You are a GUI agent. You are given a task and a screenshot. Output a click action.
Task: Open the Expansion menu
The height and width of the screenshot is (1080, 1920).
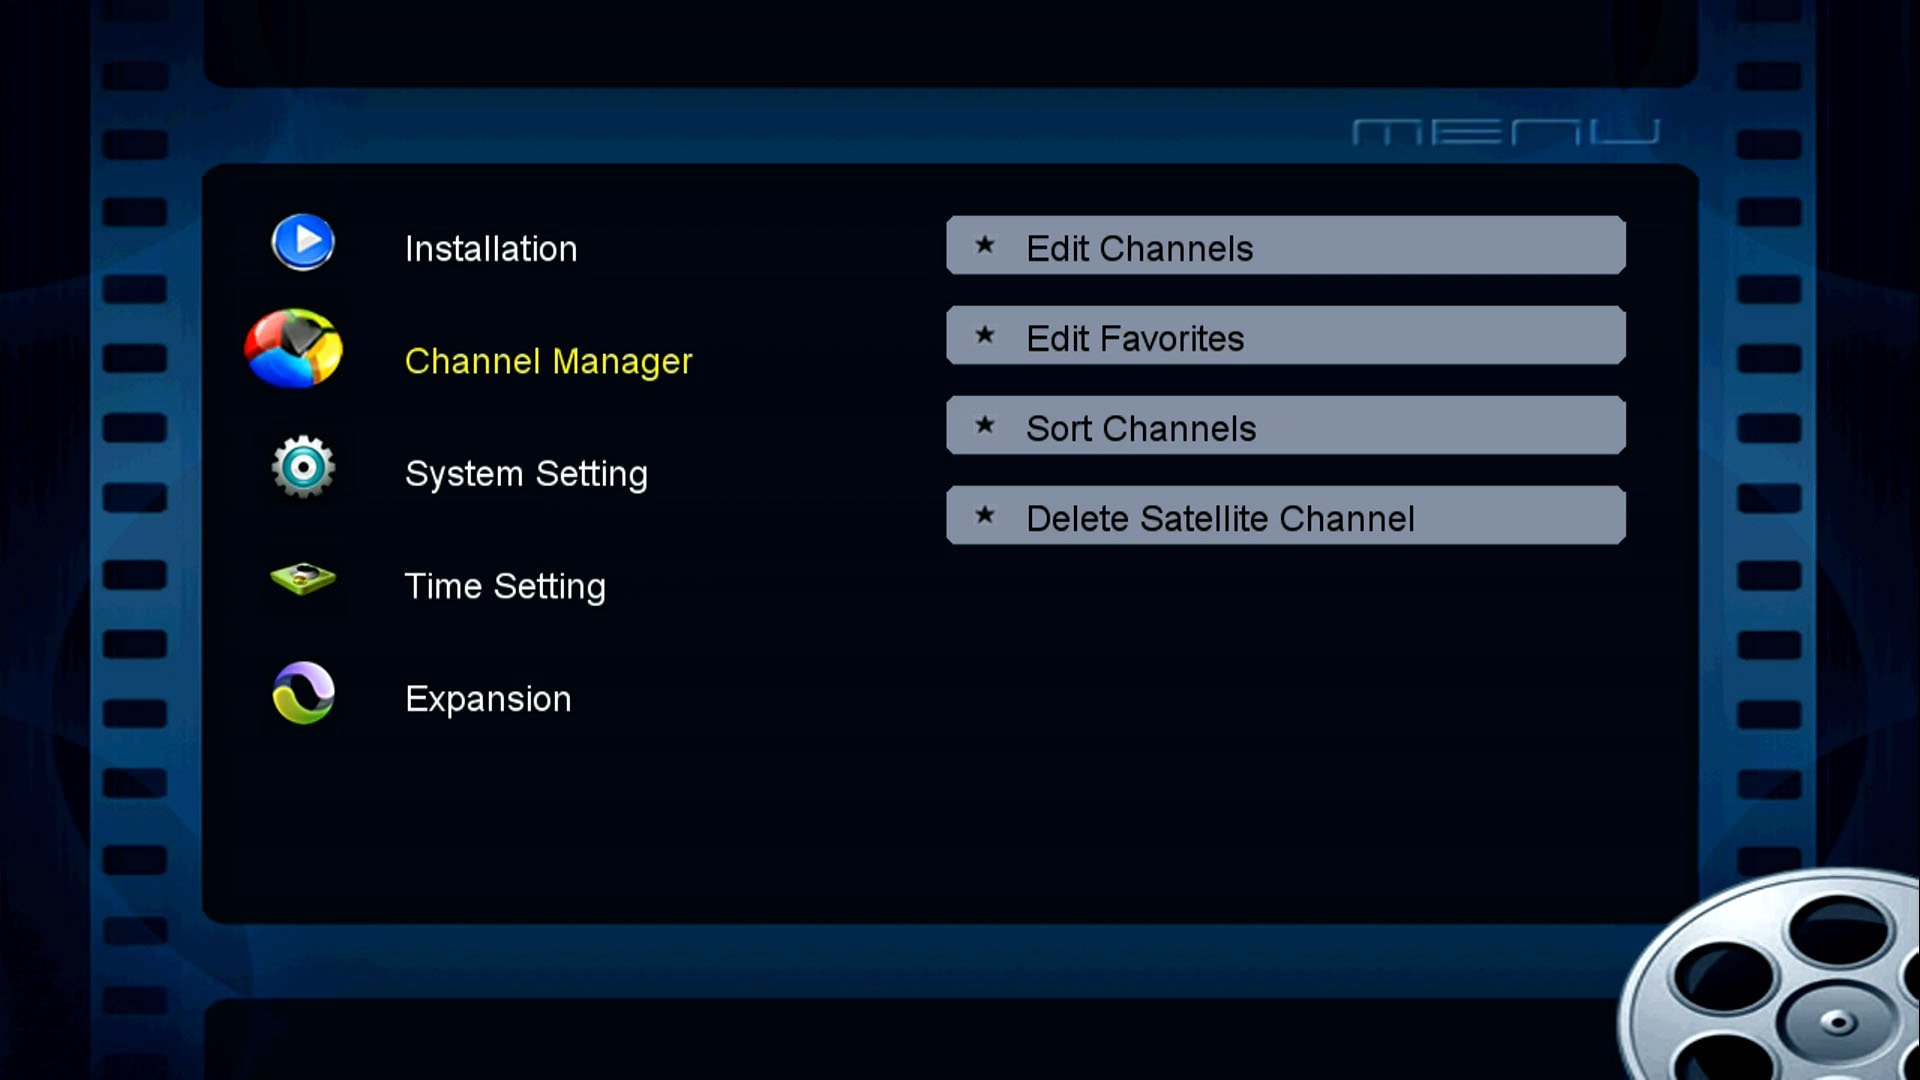pyautogui.click(x=488, y=699)
